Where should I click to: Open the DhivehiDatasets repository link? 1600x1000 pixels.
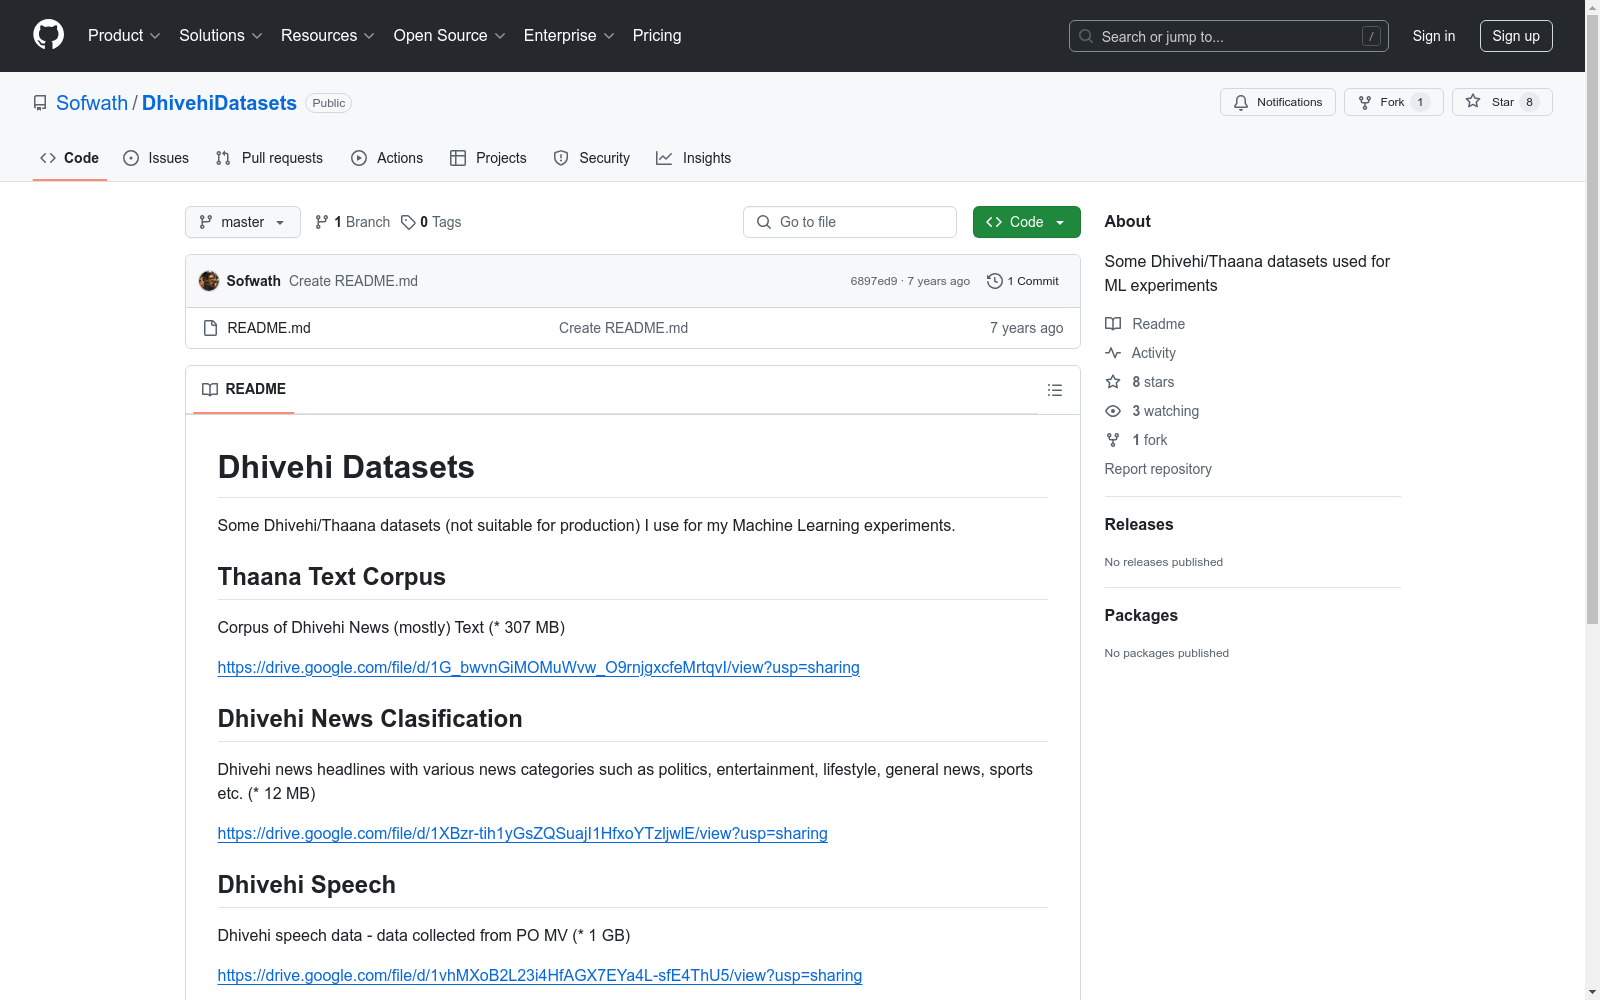point(219,103)
